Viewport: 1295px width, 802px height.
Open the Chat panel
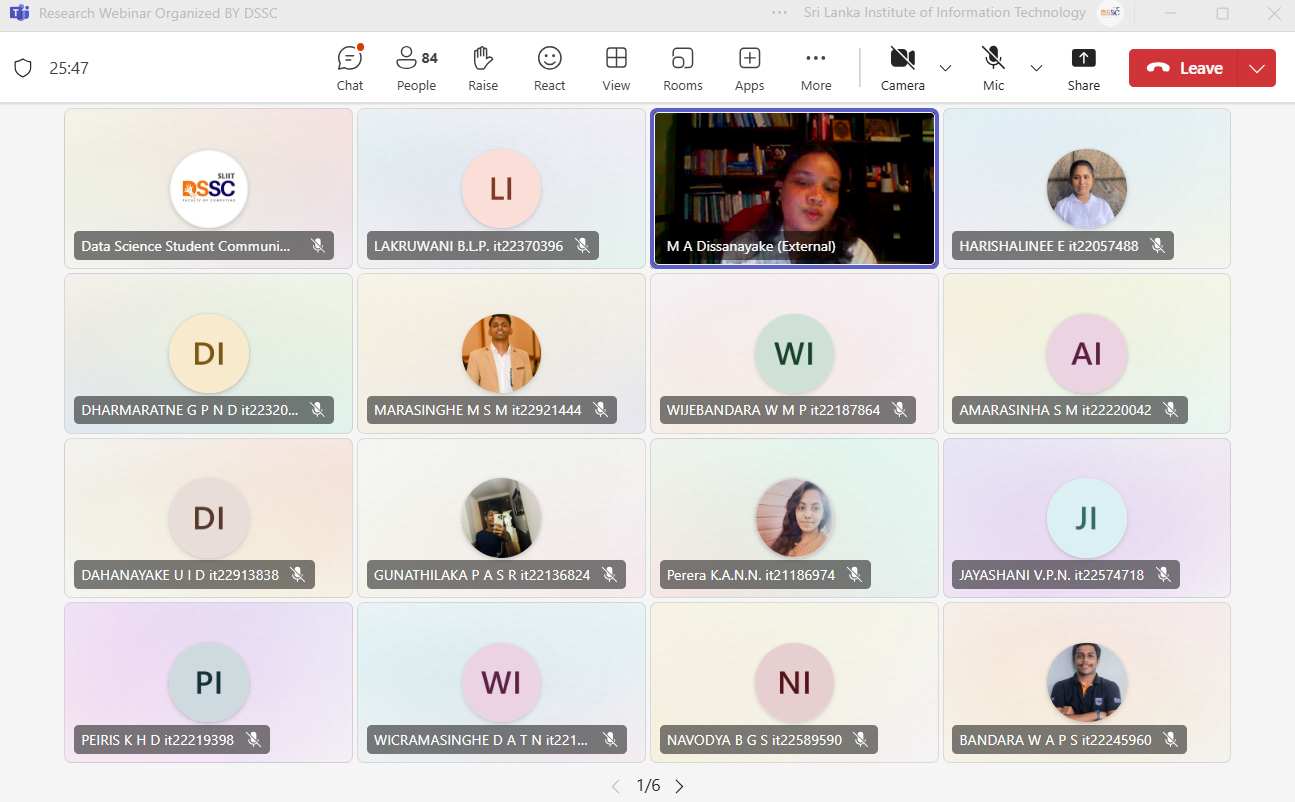point(349,68)
